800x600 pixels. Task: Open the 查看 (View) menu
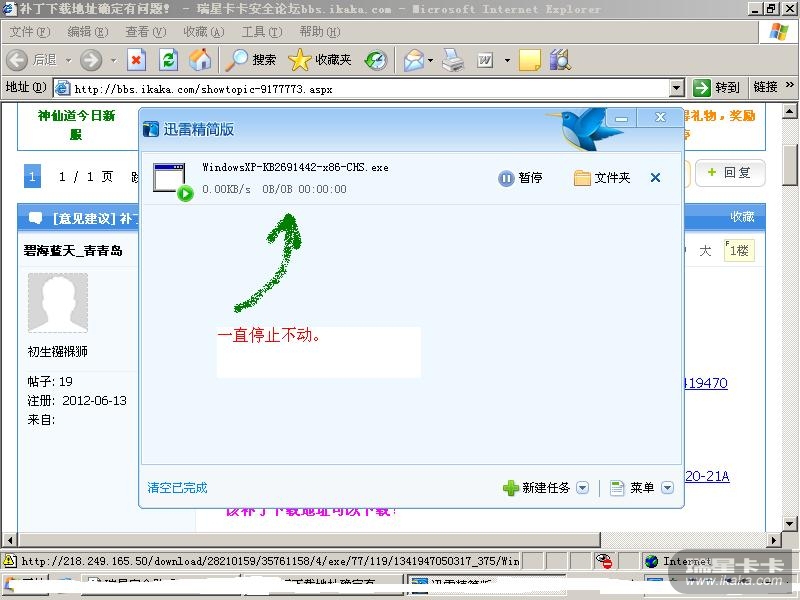pyautogui.click(x=146, y=32)
